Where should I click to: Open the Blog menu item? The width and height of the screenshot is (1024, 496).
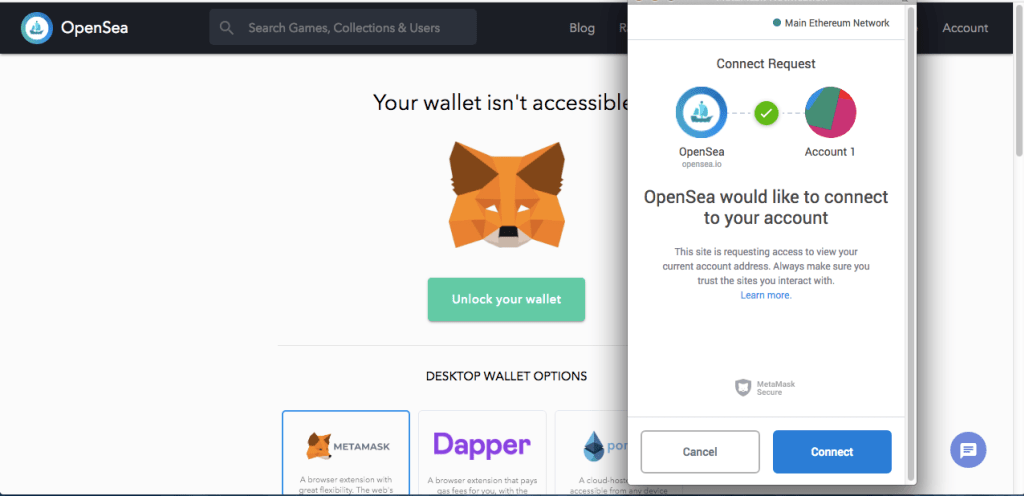[x=582, y=28]
